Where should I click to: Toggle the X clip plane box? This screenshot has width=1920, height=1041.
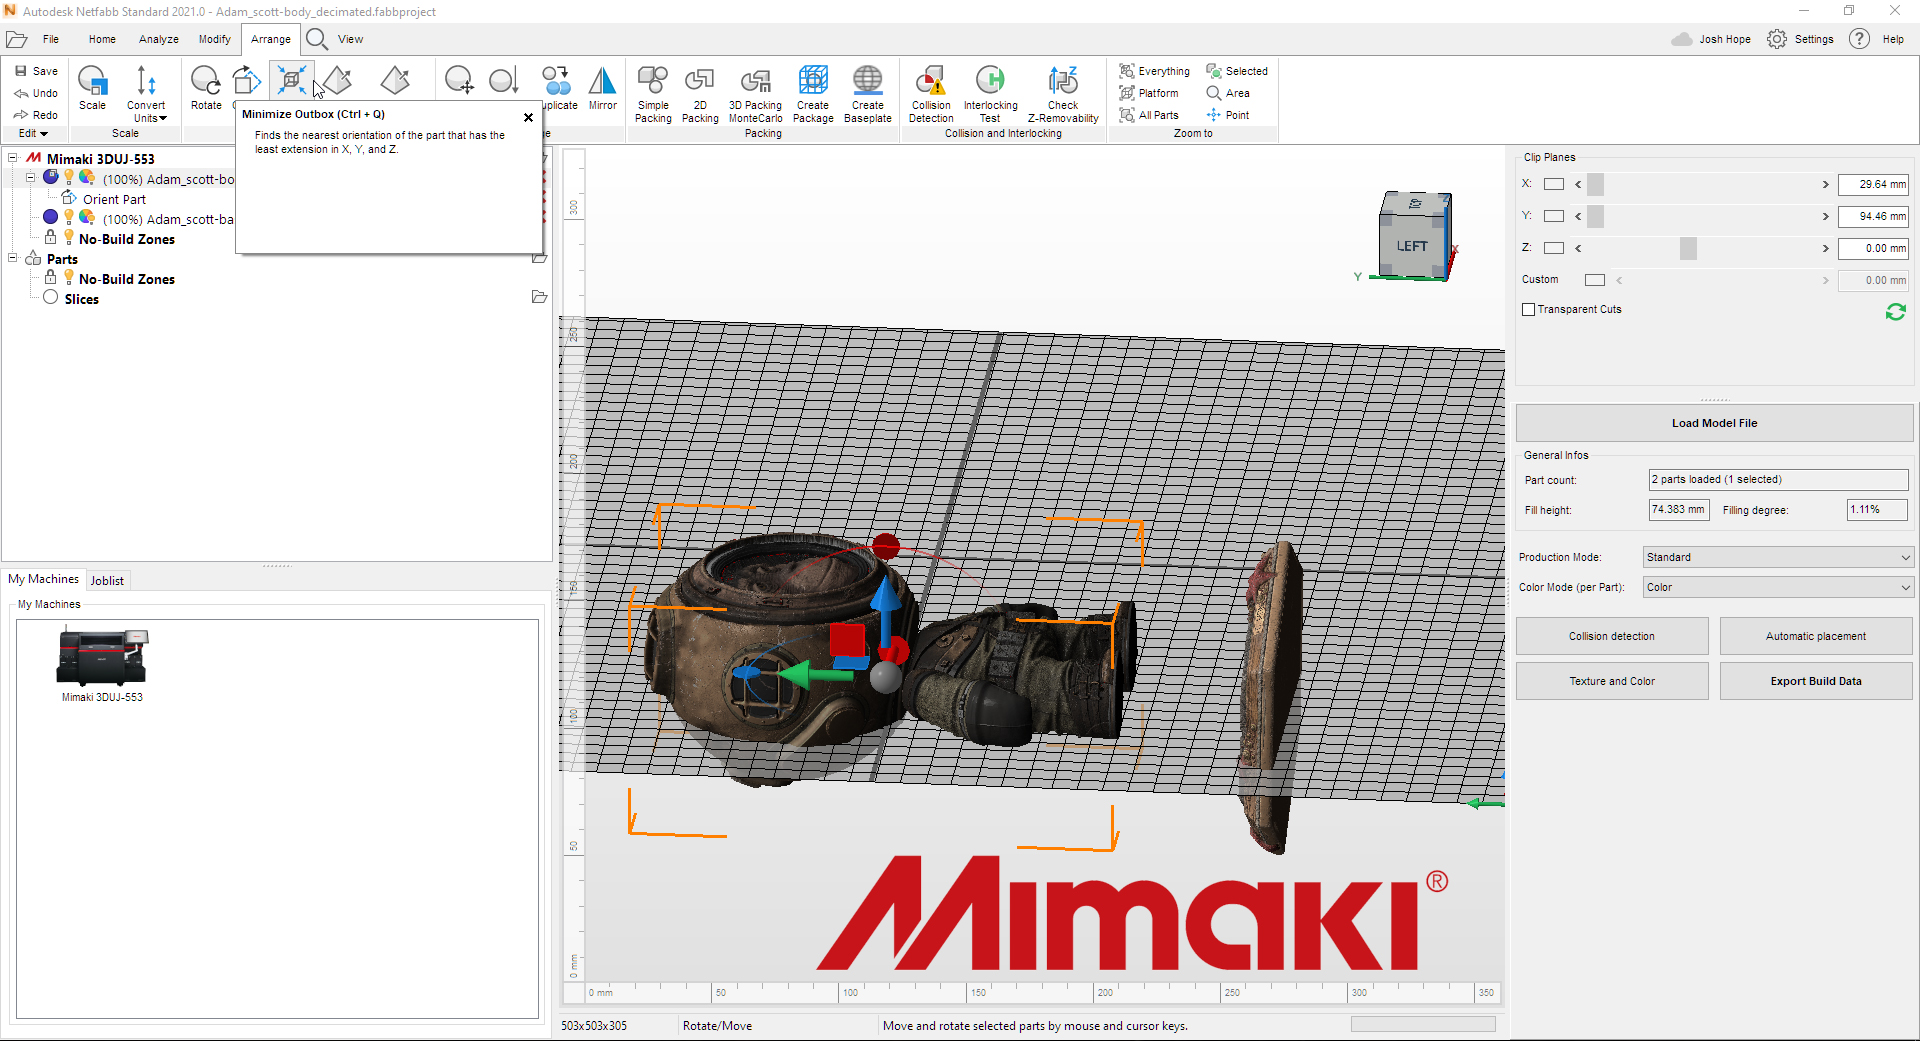point(1553,184)
